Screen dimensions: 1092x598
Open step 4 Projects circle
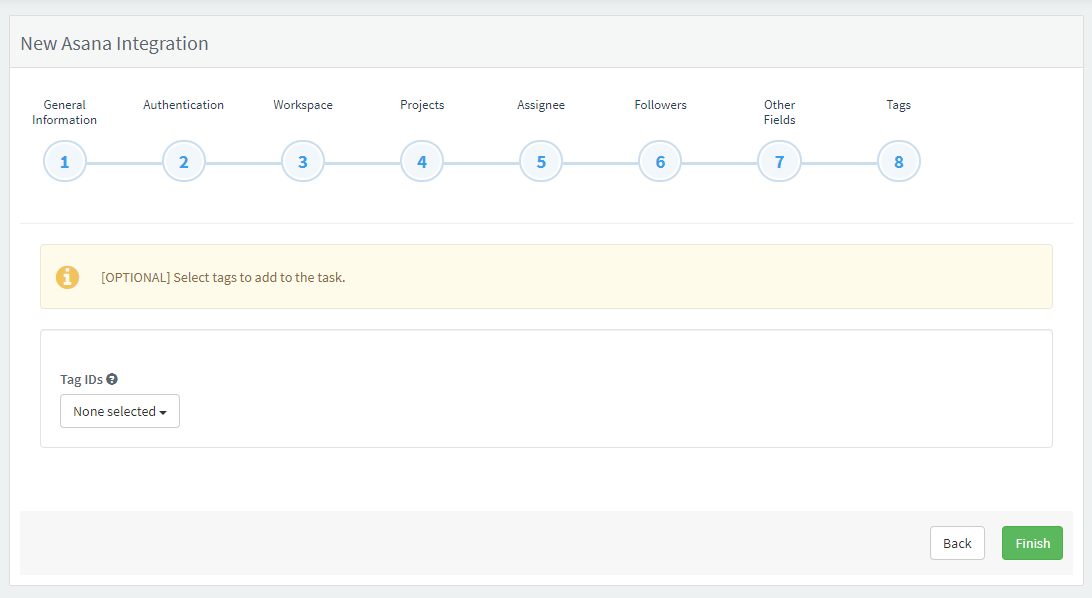[422, 162]
